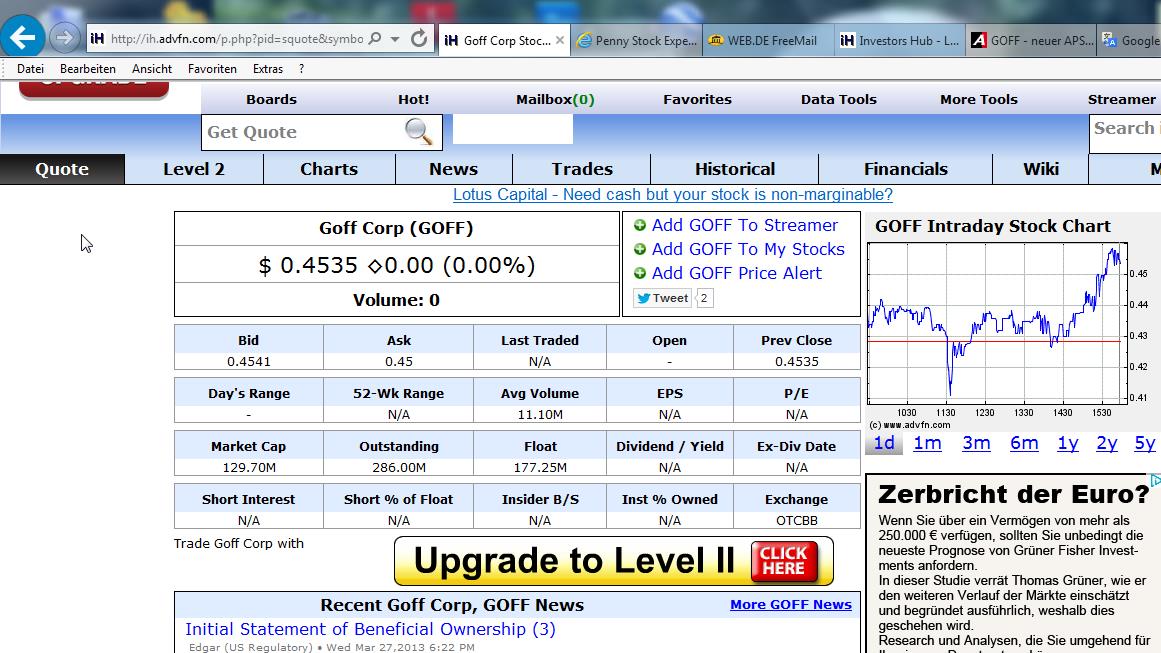Screen dimensions: 1161x653
Task: Click green plus icon beside Add GOFF To My Stocks
Action: [640, 250]
